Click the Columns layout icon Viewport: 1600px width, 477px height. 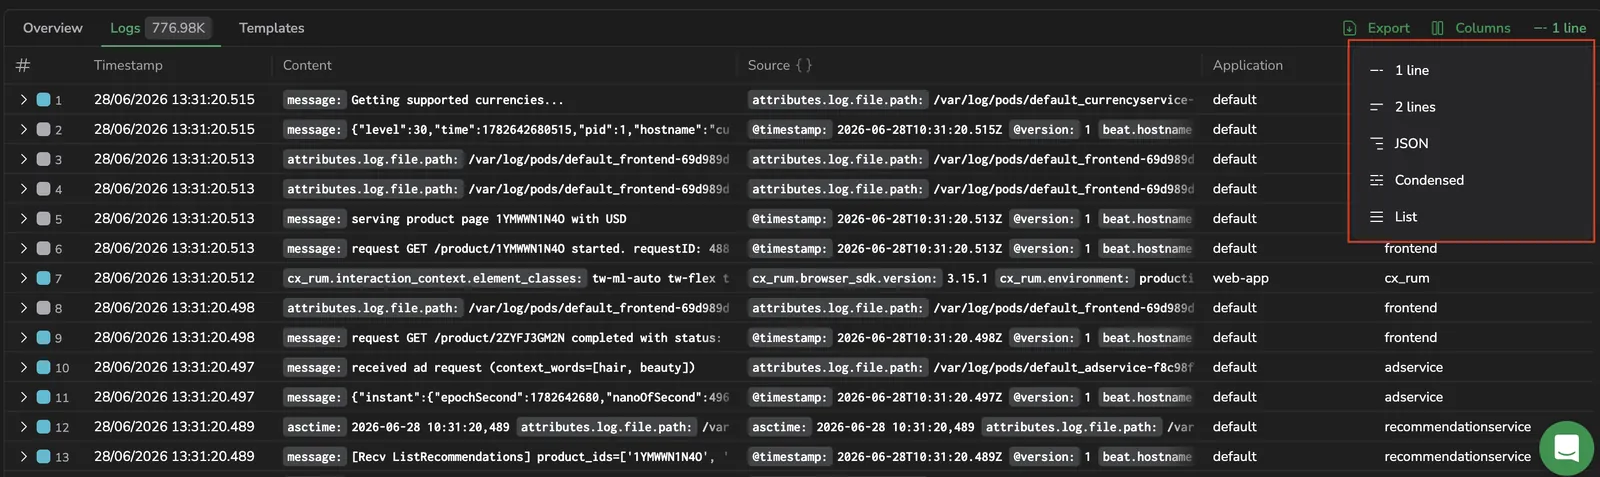(1437, 28)
